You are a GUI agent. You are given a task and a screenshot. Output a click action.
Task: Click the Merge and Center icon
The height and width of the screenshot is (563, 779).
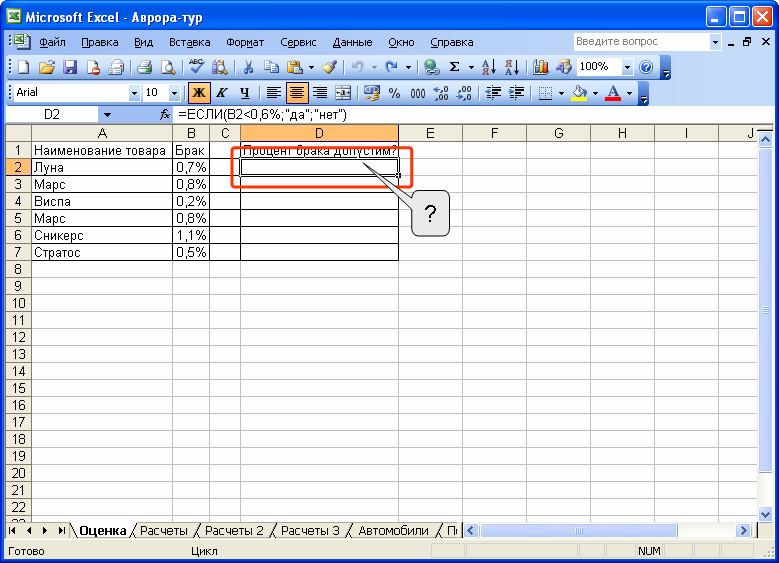point(343,93)
